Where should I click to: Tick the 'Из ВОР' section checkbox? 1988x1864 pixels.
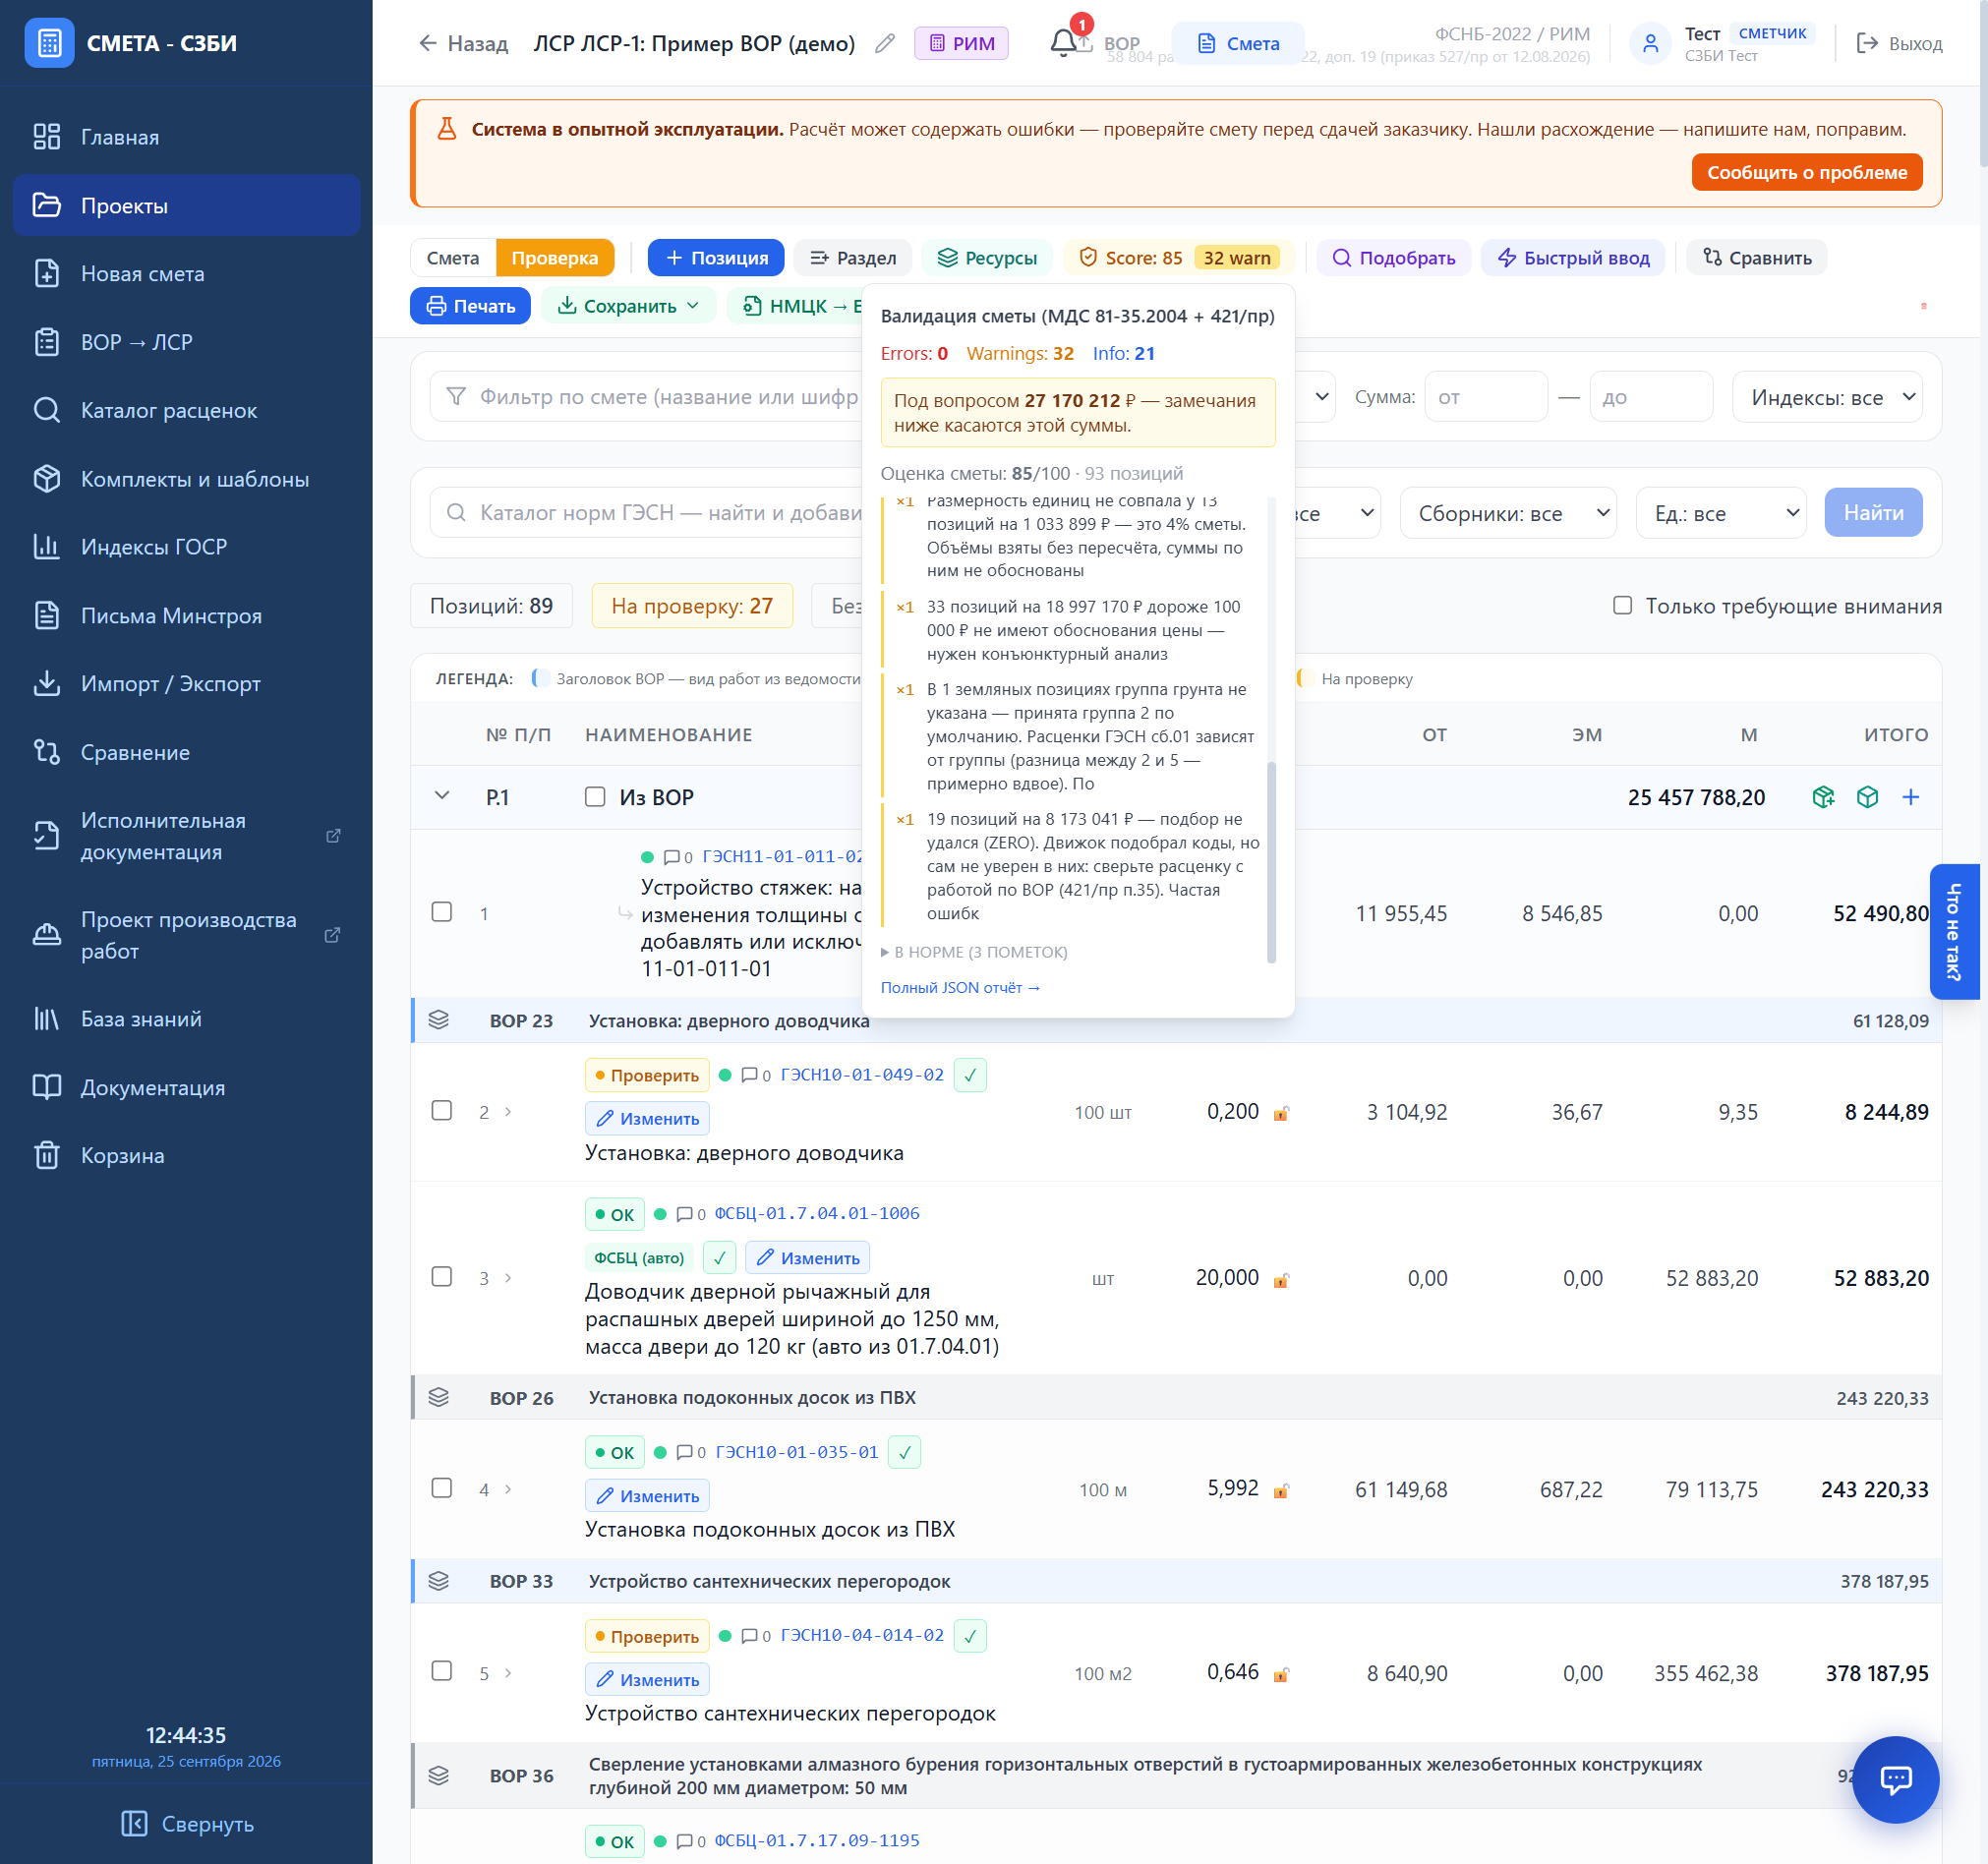coord(595,797)
